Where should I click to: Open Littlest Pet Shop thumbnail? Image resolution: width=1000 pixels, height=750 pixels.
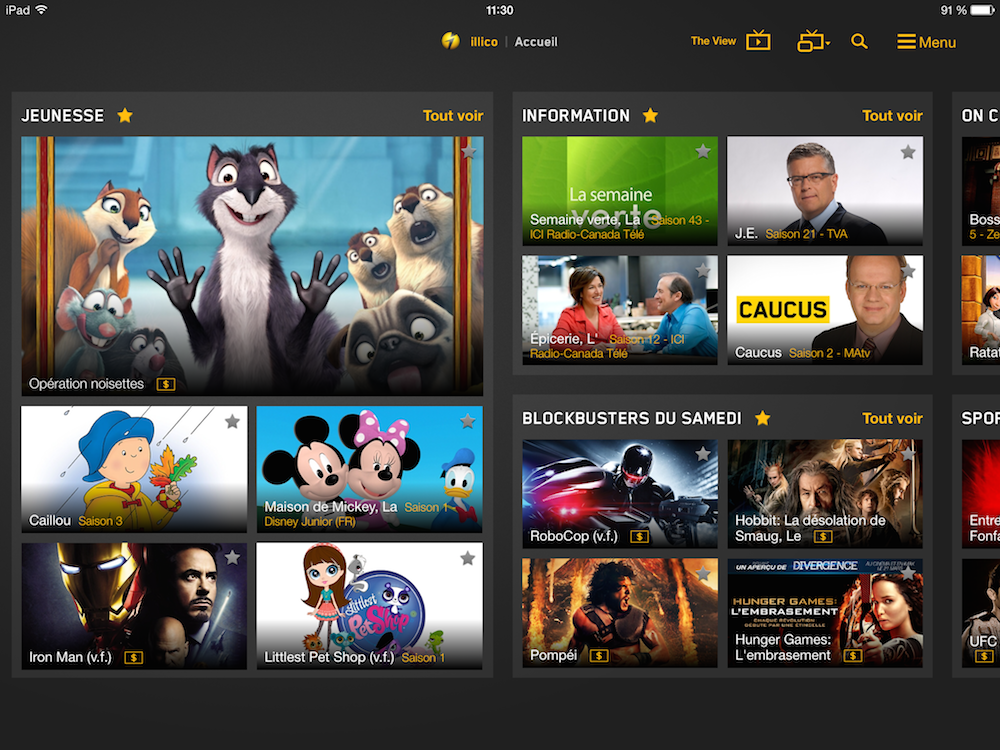pos(369,605)
